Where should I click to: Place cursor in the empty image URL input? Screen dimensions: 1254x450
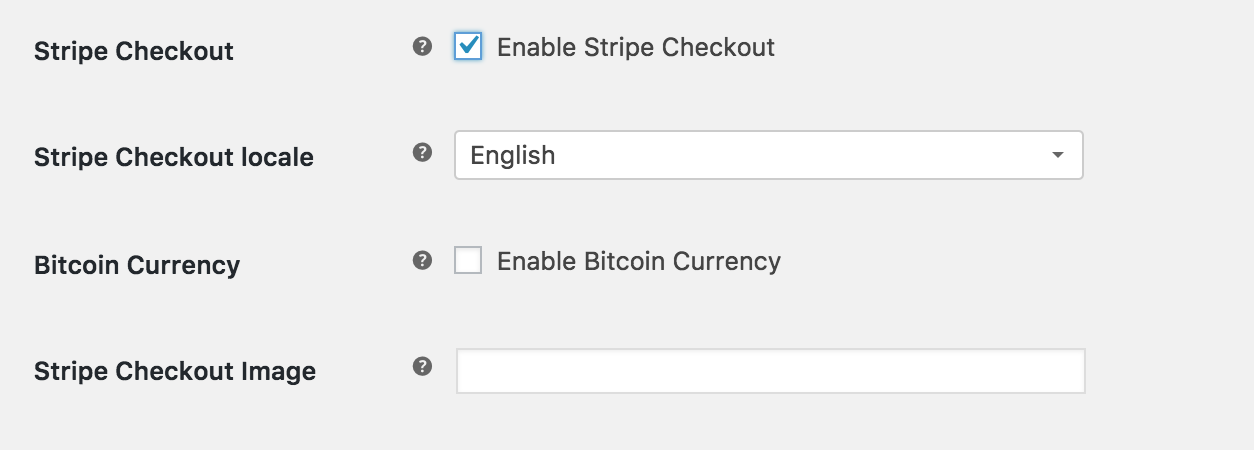pyautogui.click(x=771, y=371)
